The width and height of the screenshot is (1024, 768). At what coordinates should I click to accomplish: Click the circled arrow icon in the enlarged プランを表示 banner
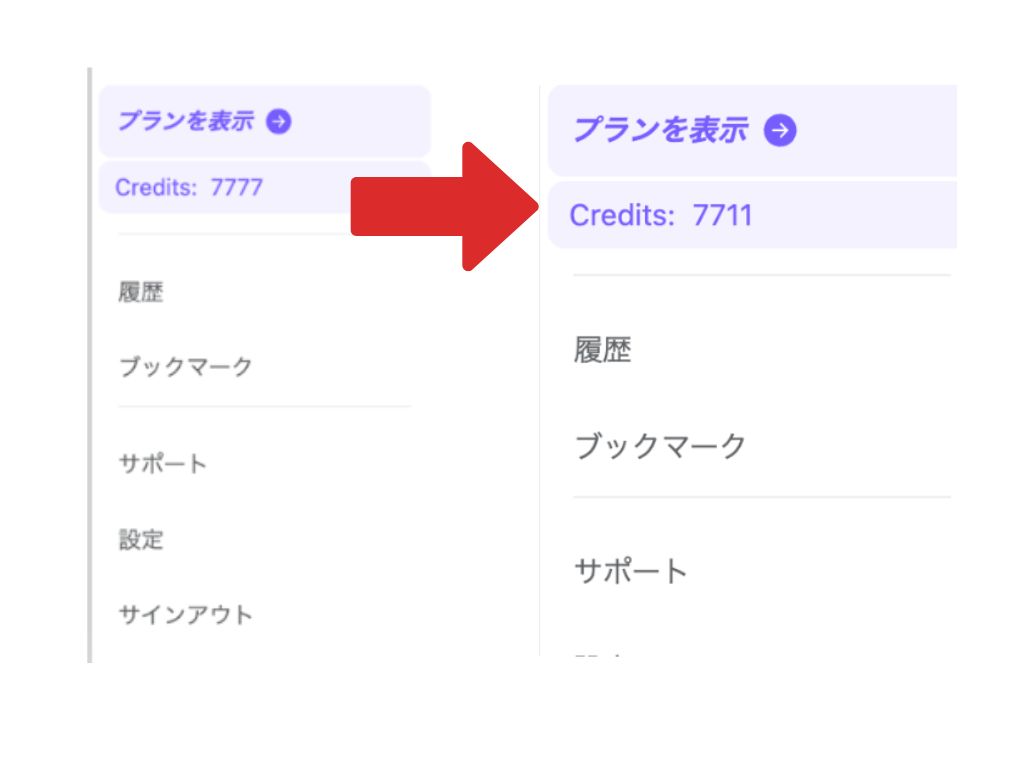point(780,130)
